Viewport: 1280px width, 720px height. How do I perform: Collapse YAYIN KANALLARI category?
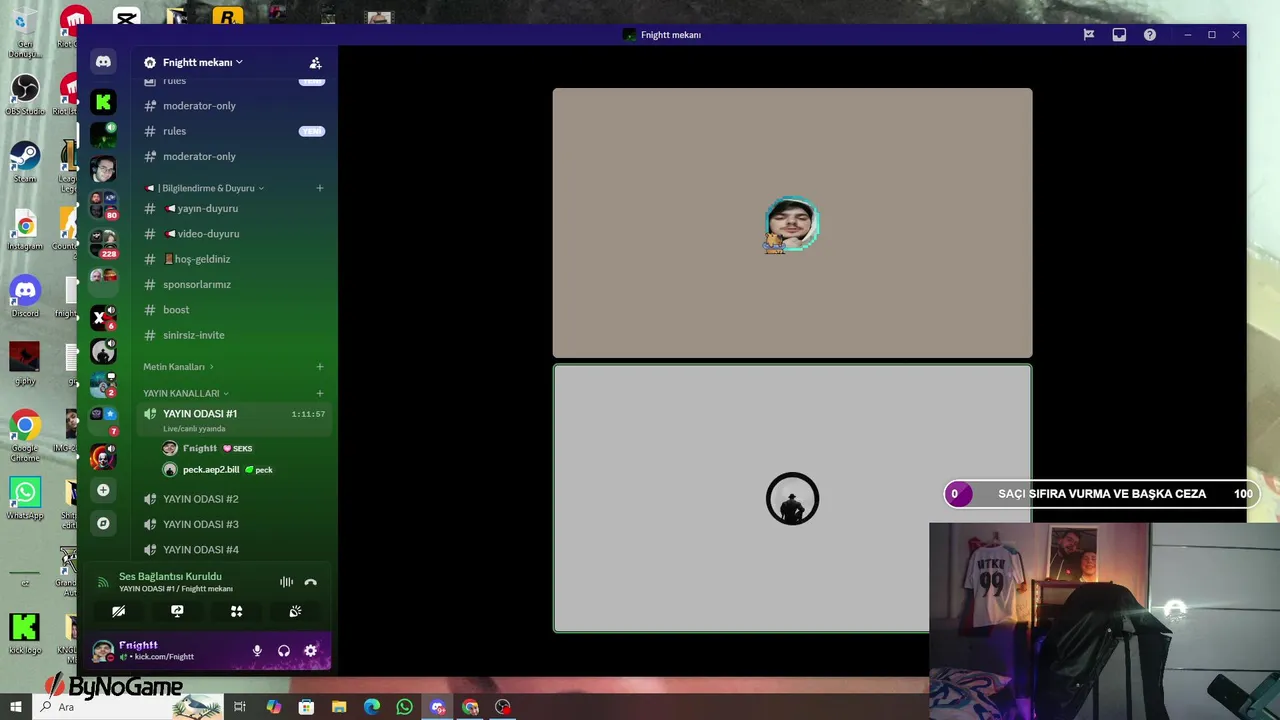click(185, 393)
